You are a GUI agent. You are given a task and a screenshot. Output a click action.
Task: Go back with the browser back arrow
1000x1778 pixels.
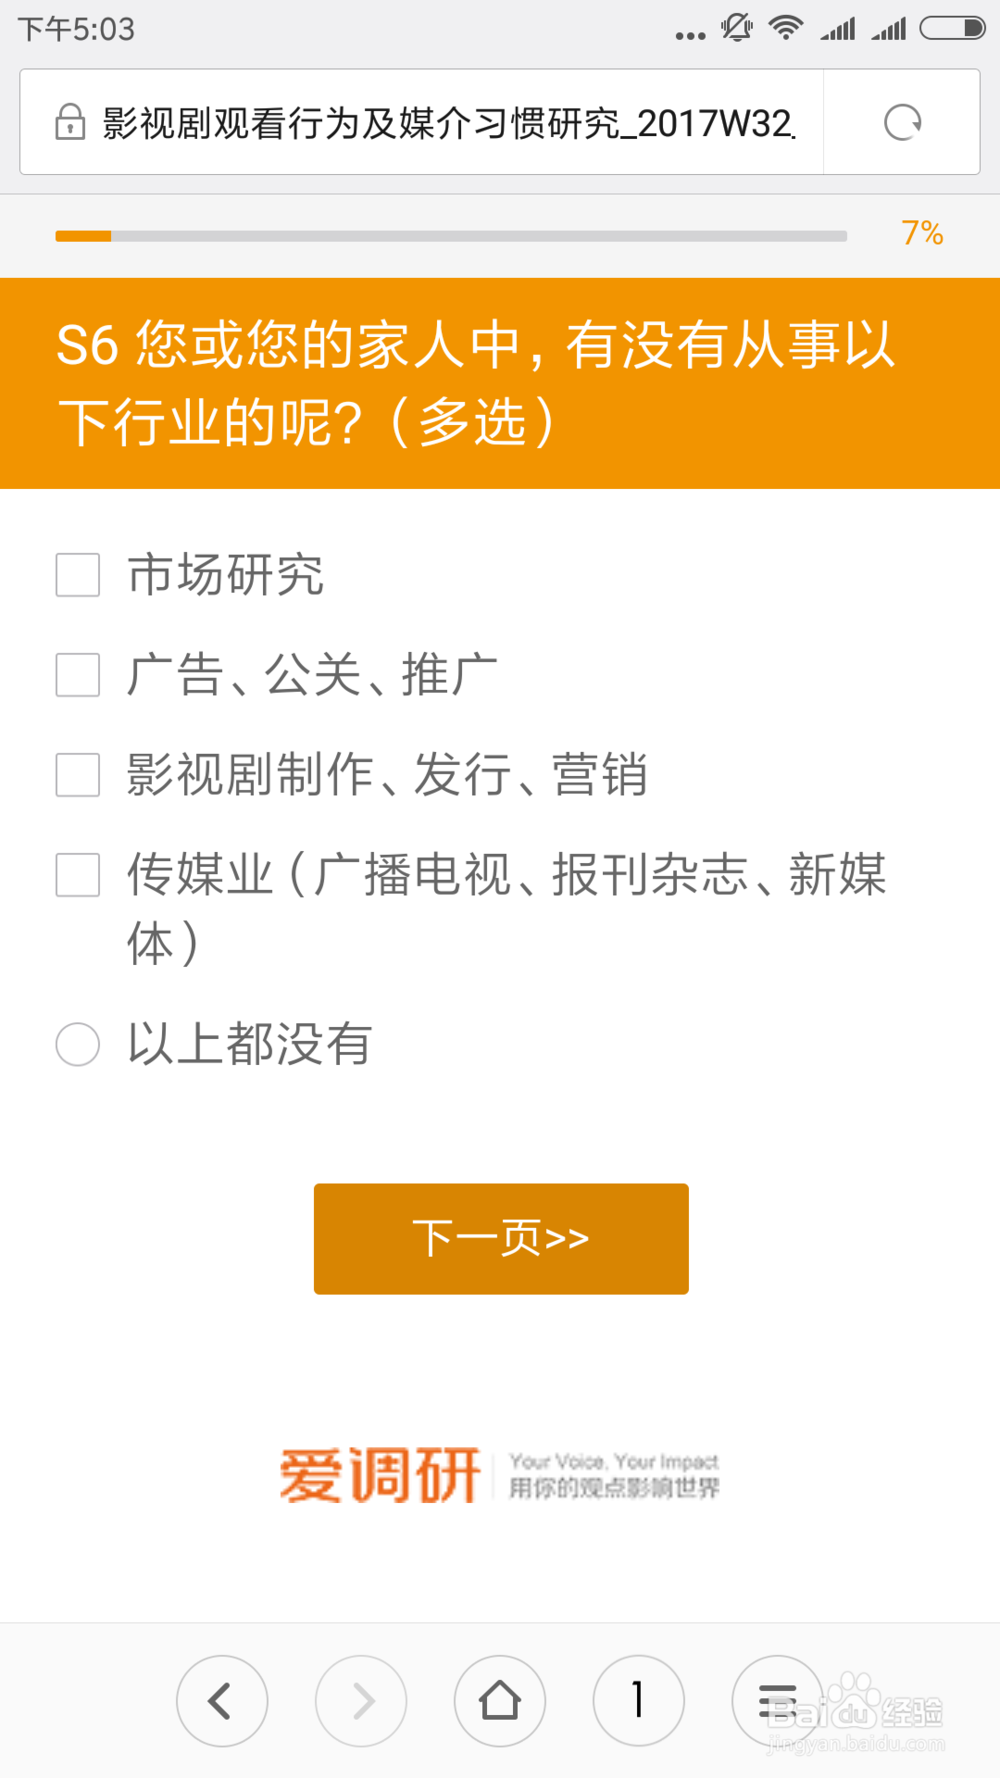pos(222,1700)
